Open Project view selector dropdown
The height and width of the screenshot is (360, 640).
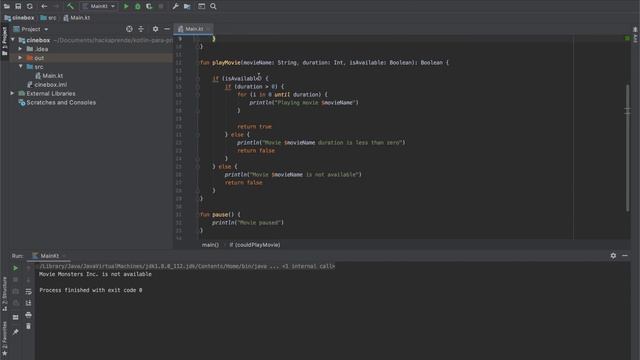[x=31, y=29]
